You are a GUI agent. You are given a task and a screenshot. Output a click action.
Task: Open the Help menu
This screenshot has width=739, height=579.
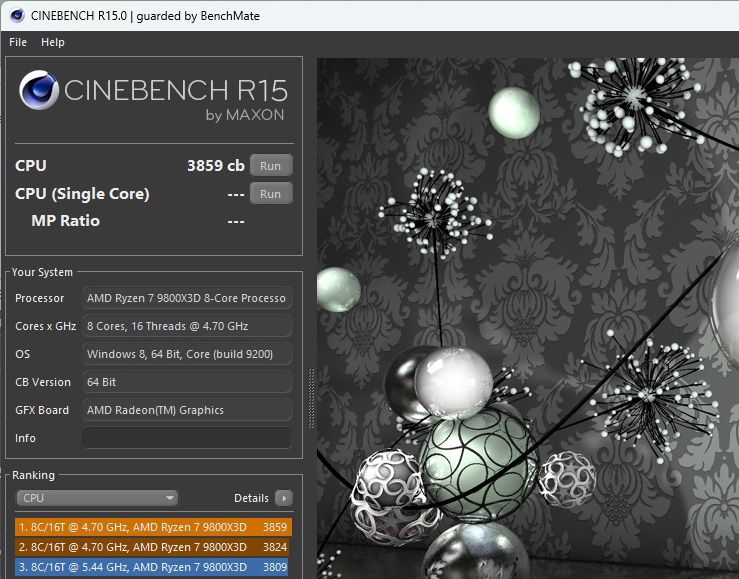(x=53, y=42)
